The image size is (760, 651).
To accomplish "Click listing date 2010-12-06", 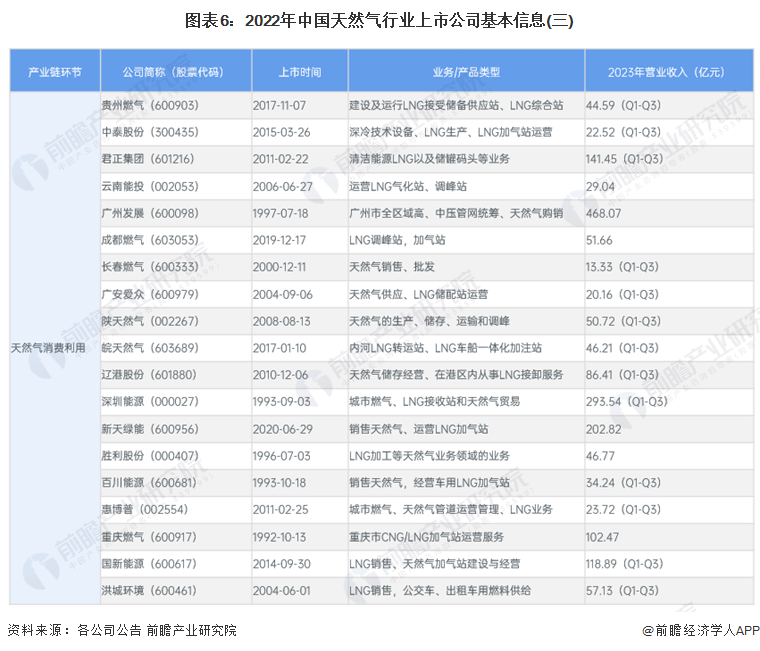I will pyautogui.click(x=280, y=375).
